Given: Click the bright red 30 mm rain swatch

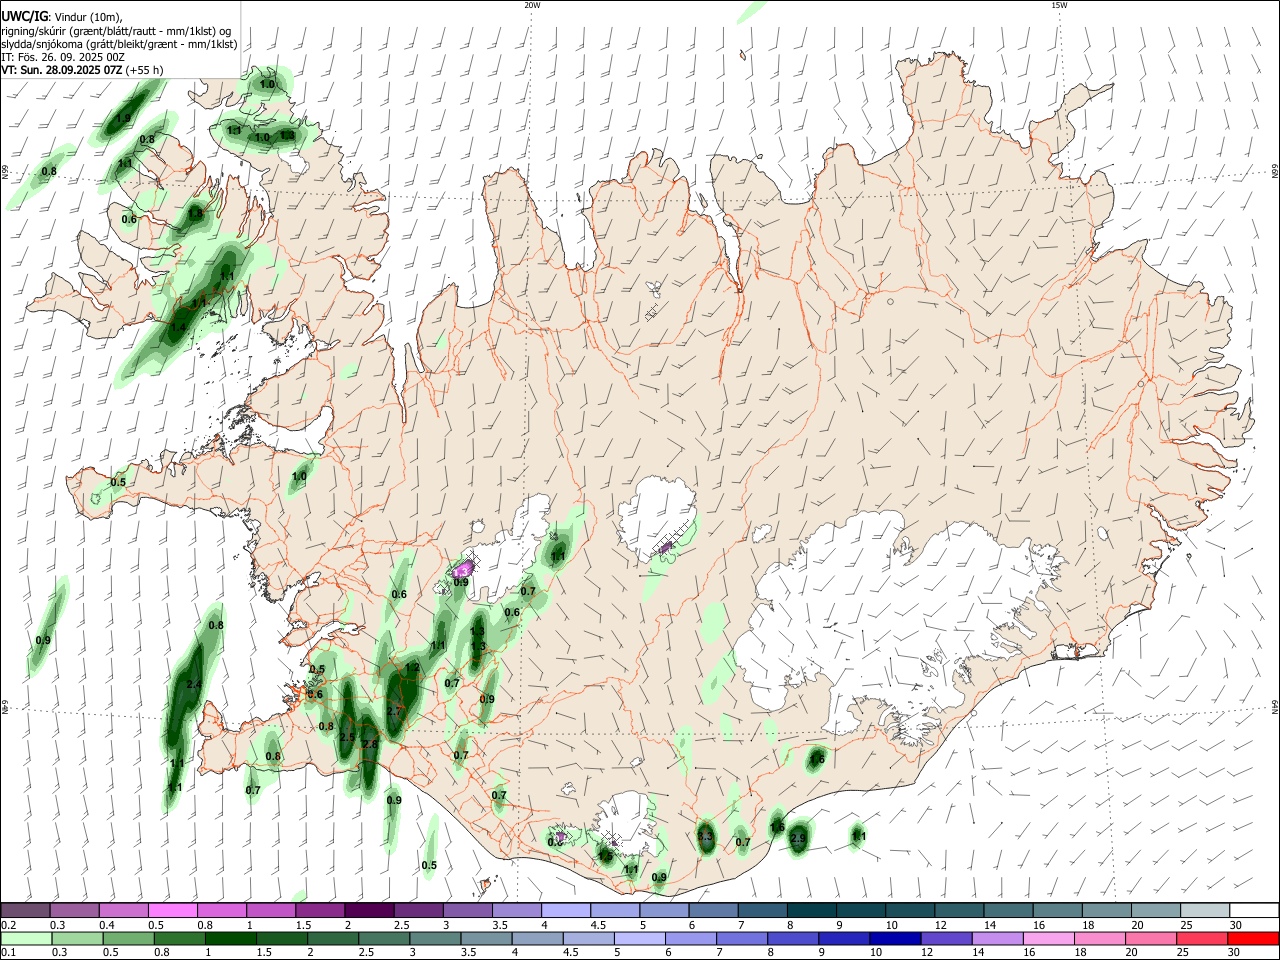Looking at the screenshot, I should point(1253,939).
